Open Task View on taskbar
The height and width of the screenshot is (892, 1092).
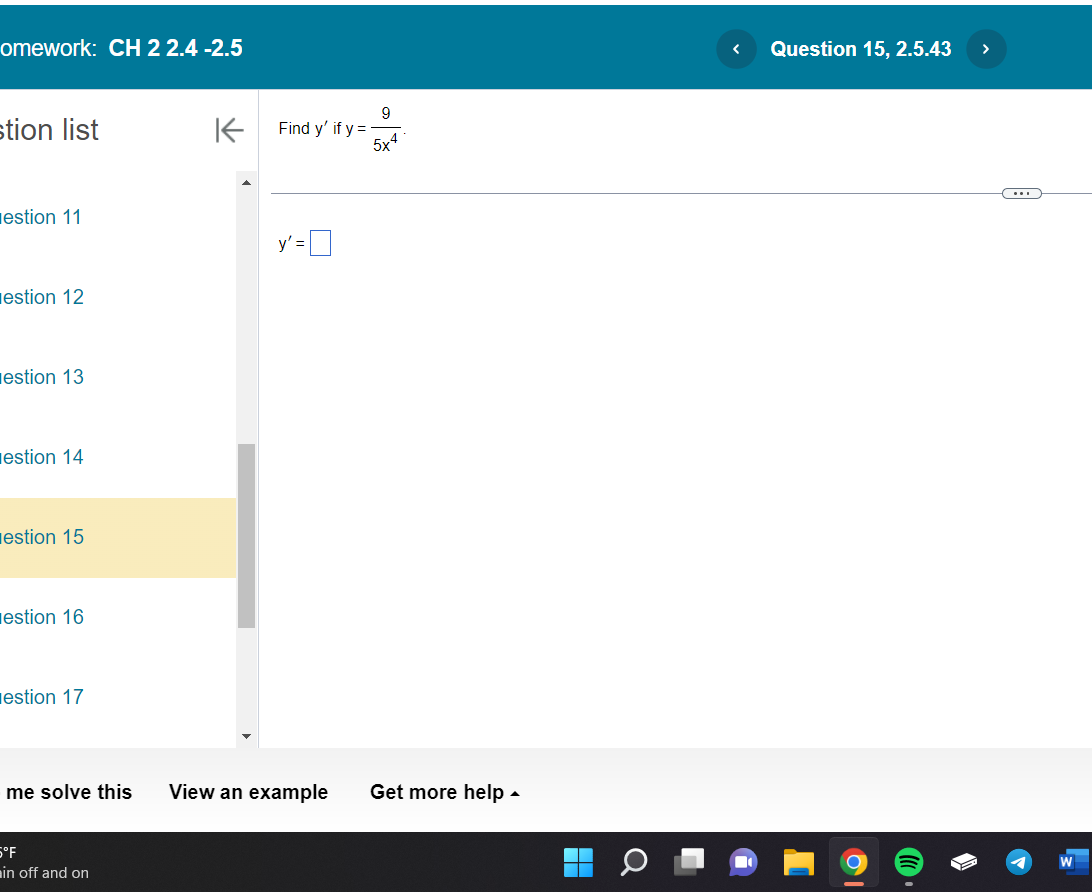[689, 862]
